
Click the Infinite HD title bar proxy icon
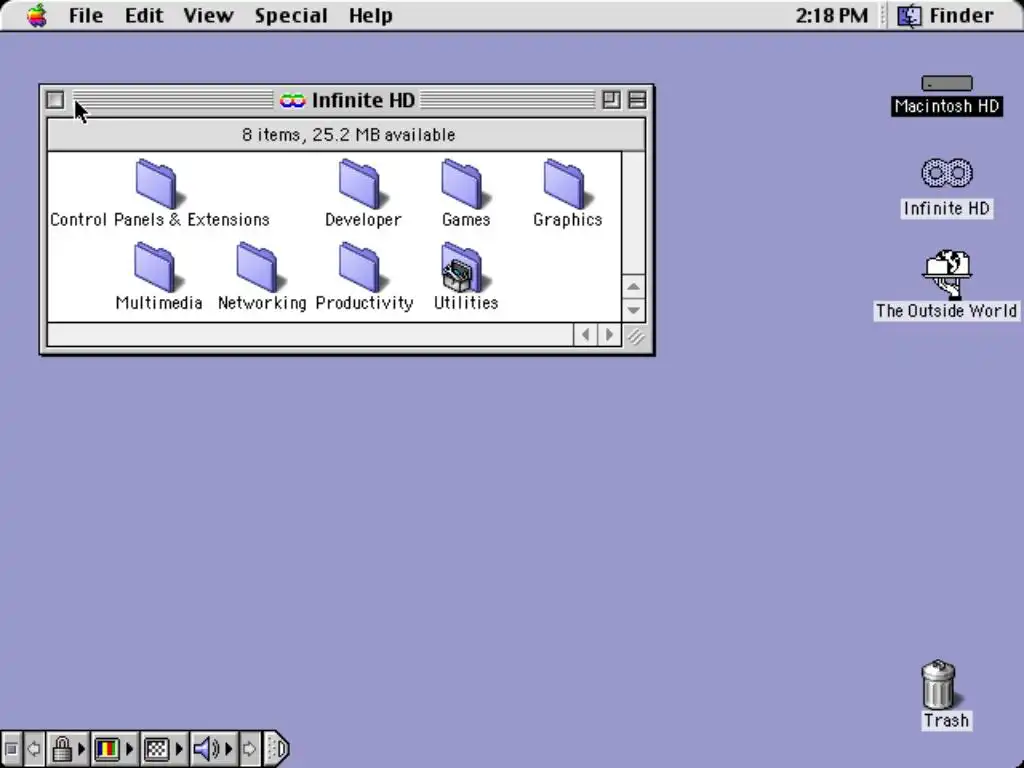(292, 101)
